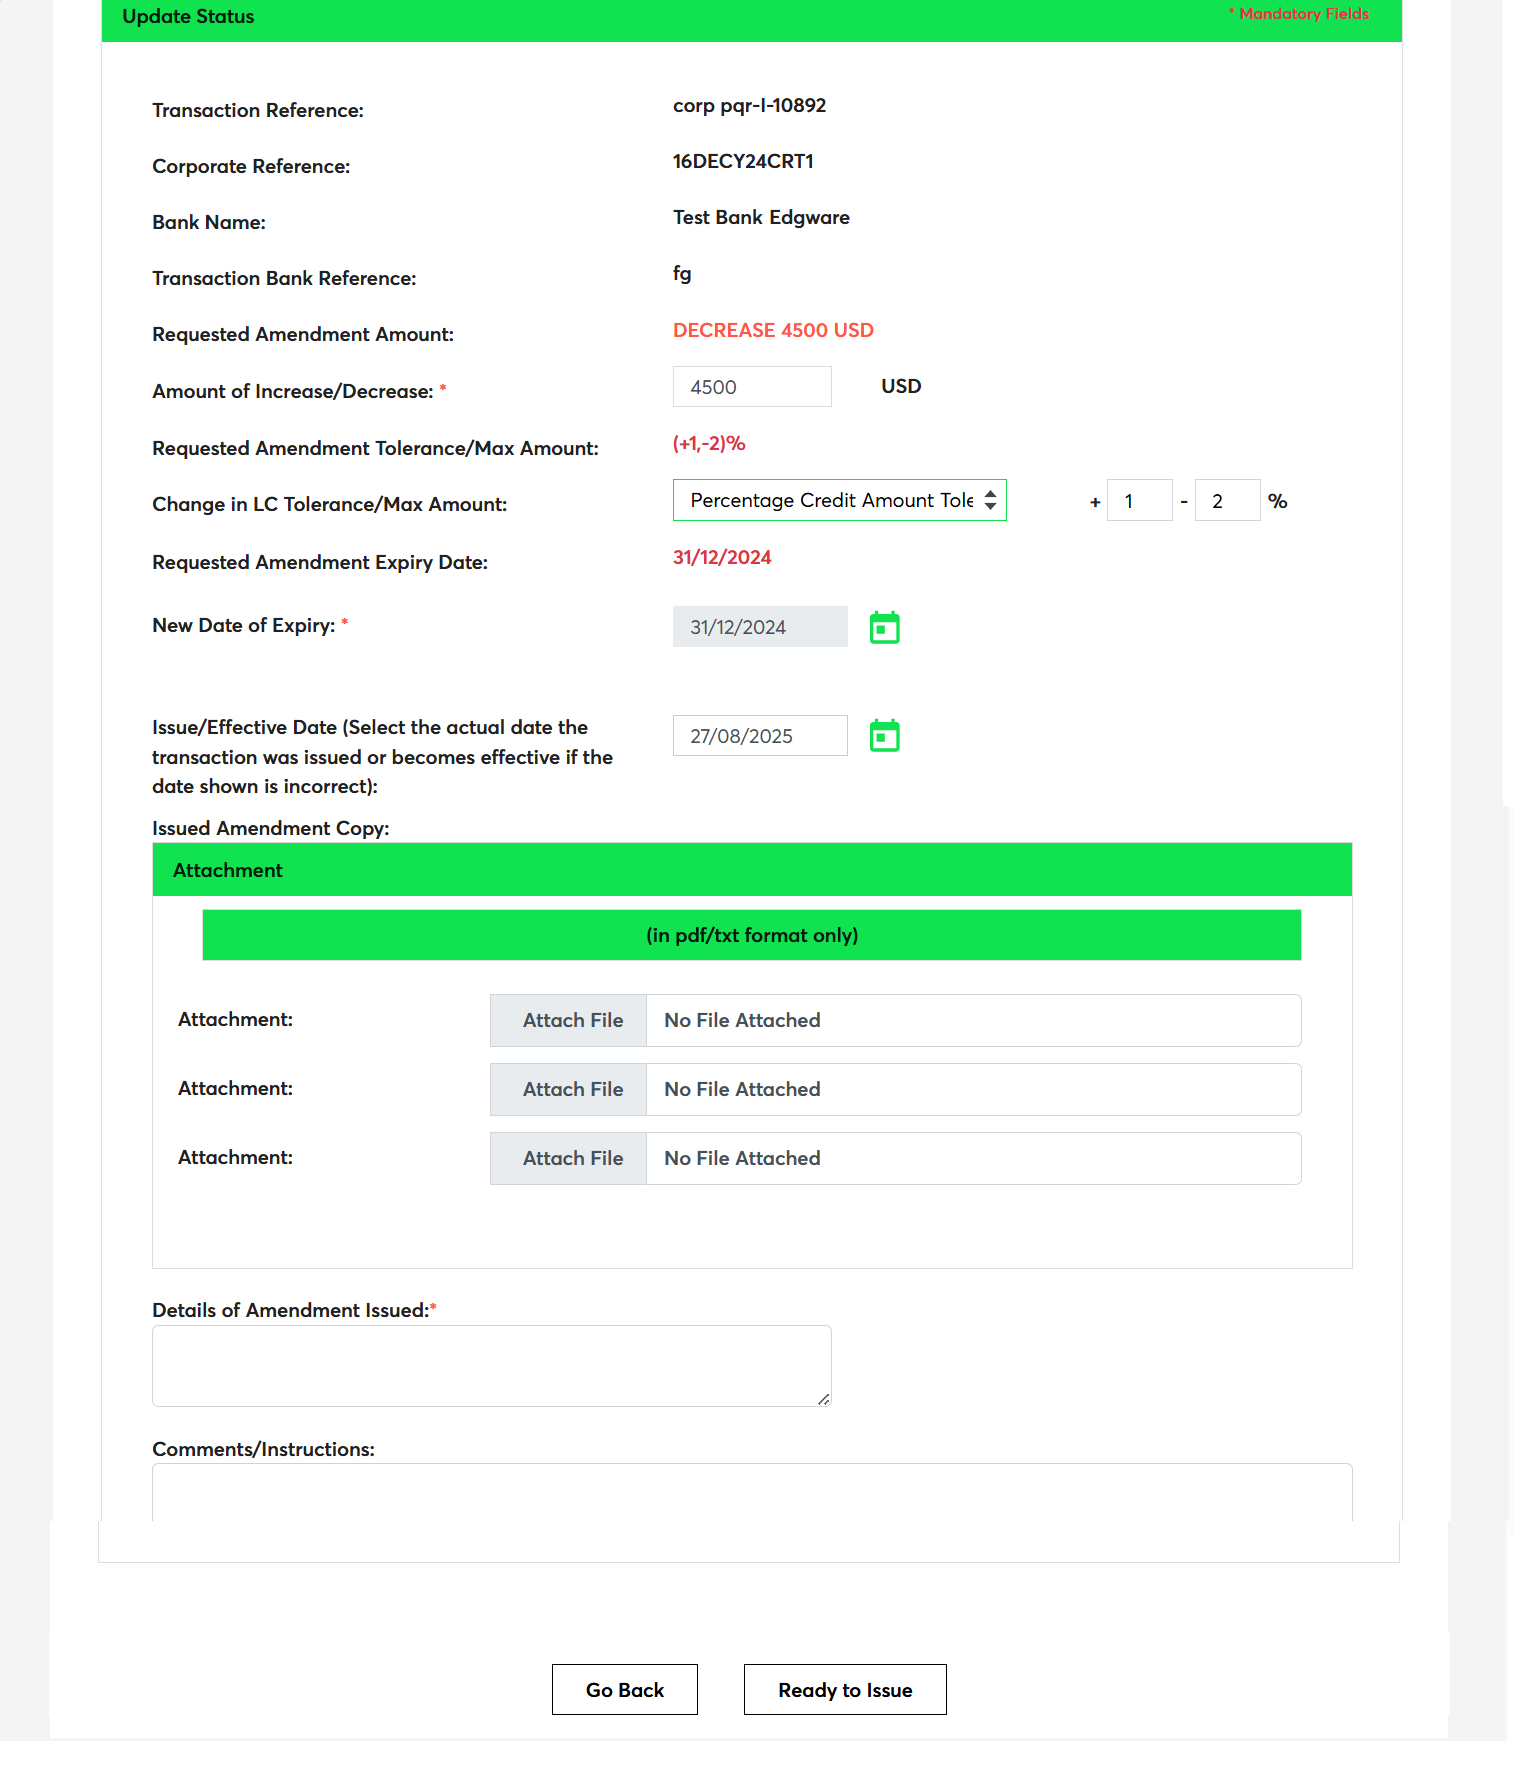Open the Percentage Credit Amount Tolerance dropdown
The height and width of the screenshot is (1776, 1524).
coord(839,500)
